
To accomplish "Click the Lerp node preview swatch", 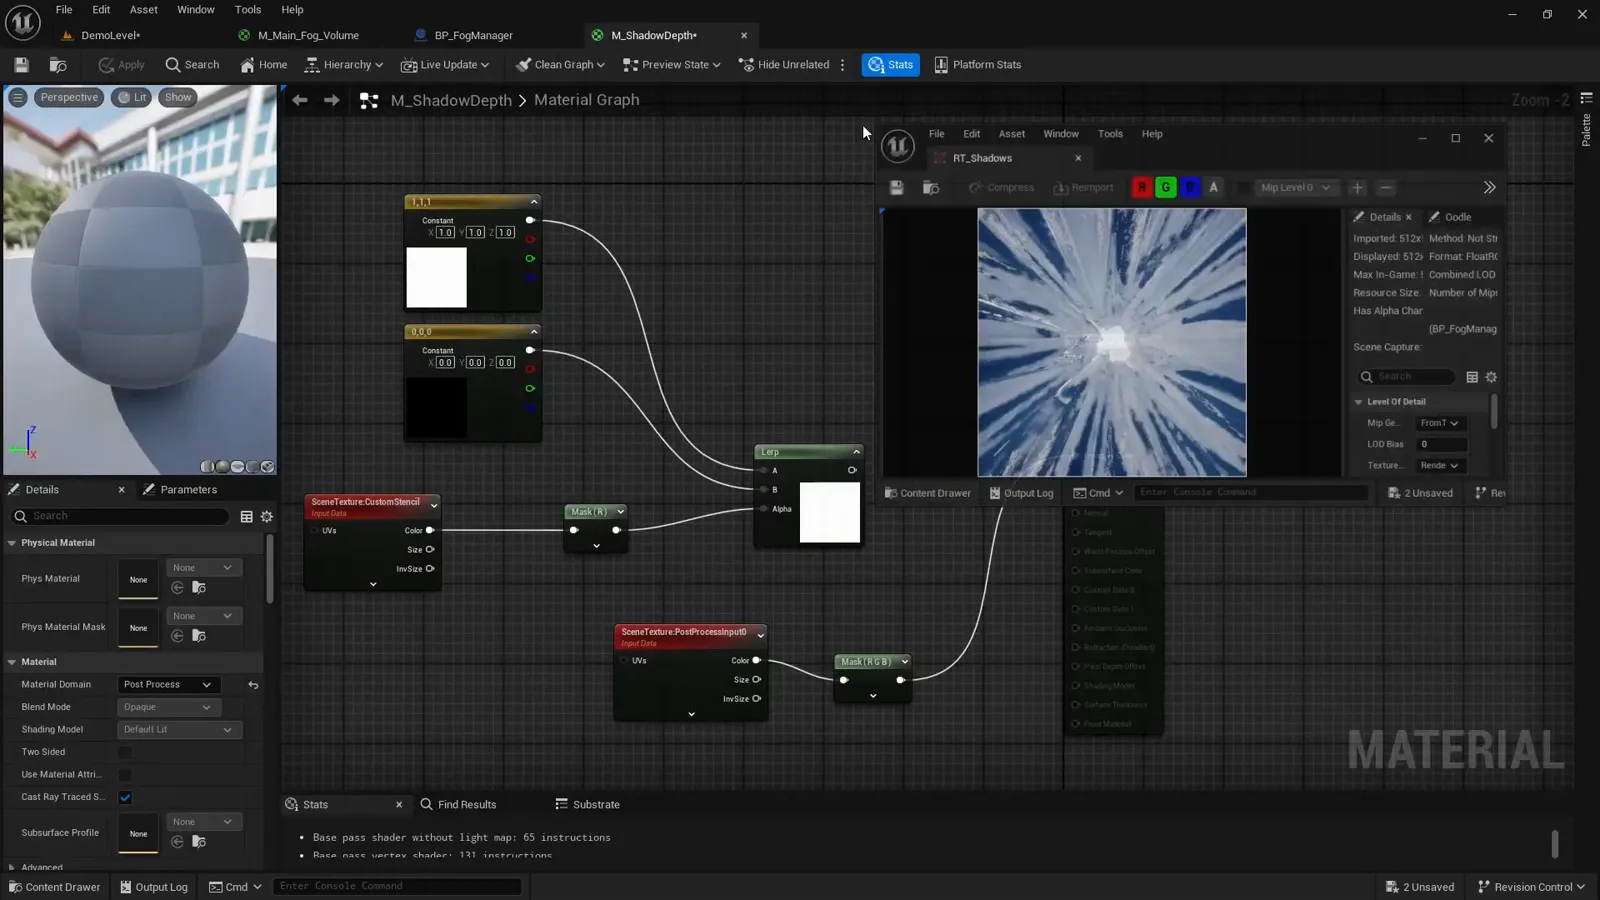I will tap(830, 513).
